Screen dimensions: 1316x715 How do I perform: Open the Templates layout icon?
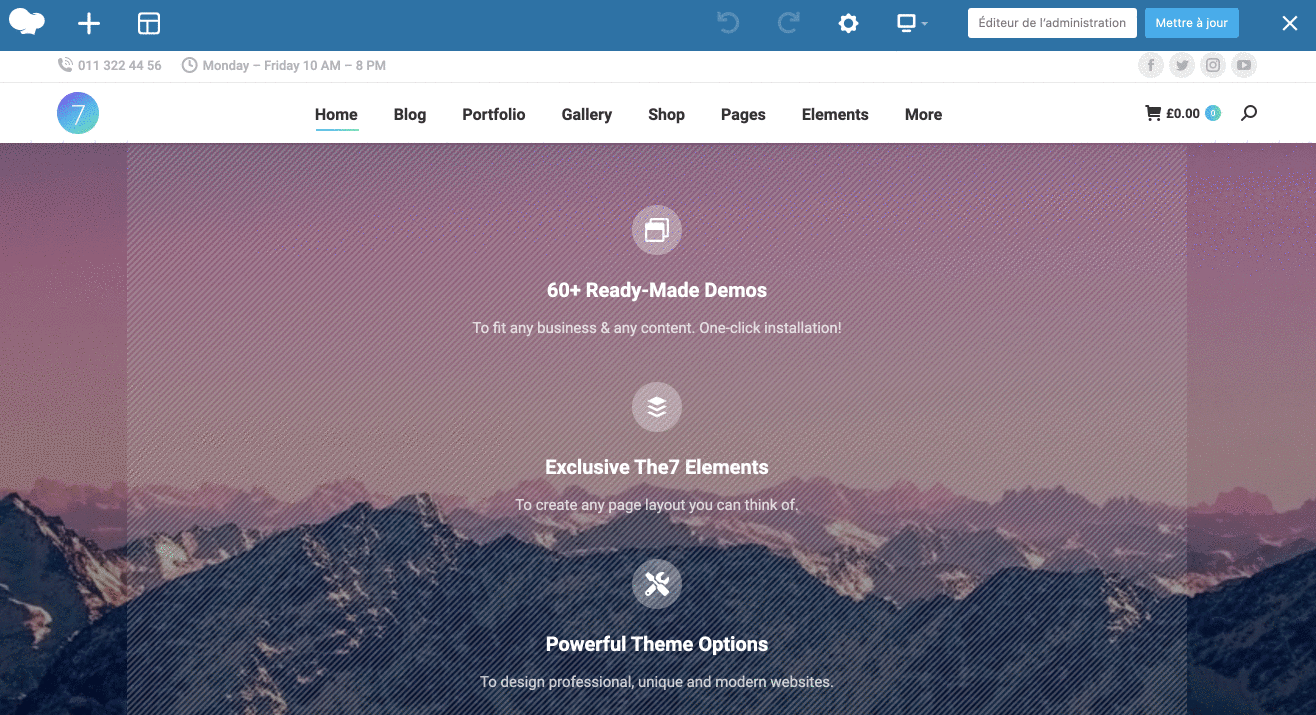pos(149,24)
